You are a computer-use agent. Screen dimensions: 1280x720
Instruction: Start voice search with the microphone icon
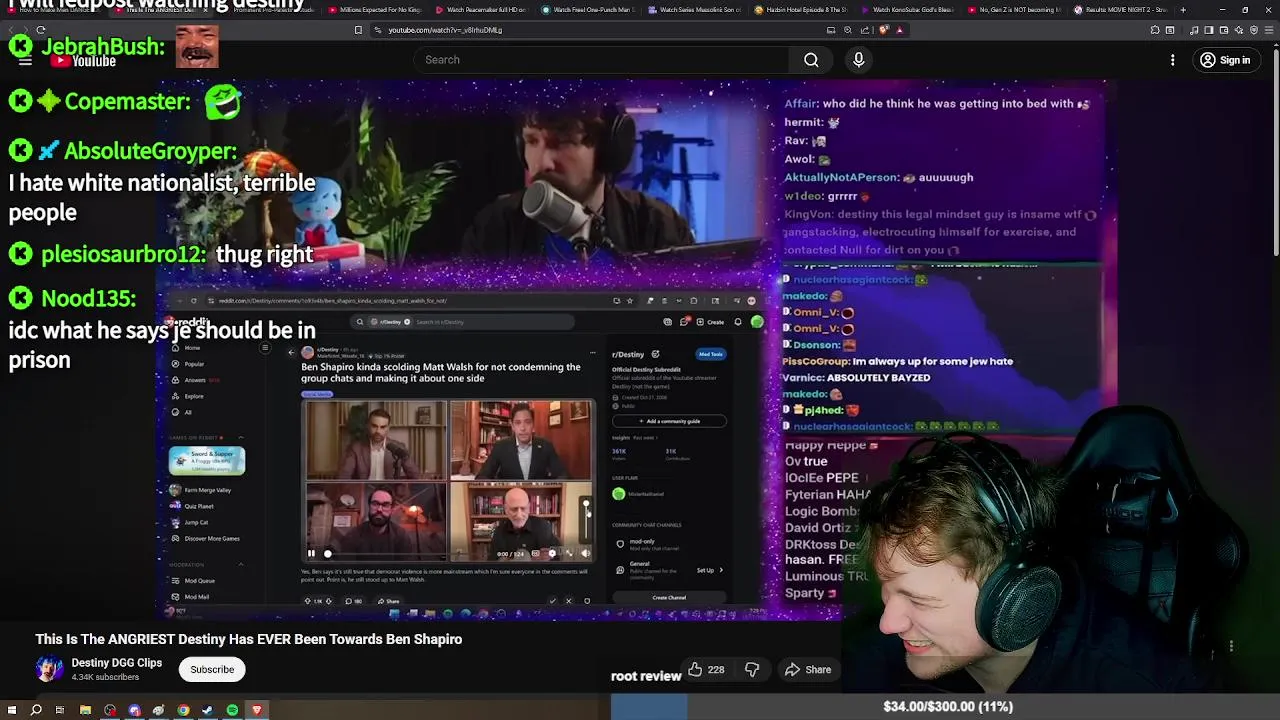(x=858, y=60)
